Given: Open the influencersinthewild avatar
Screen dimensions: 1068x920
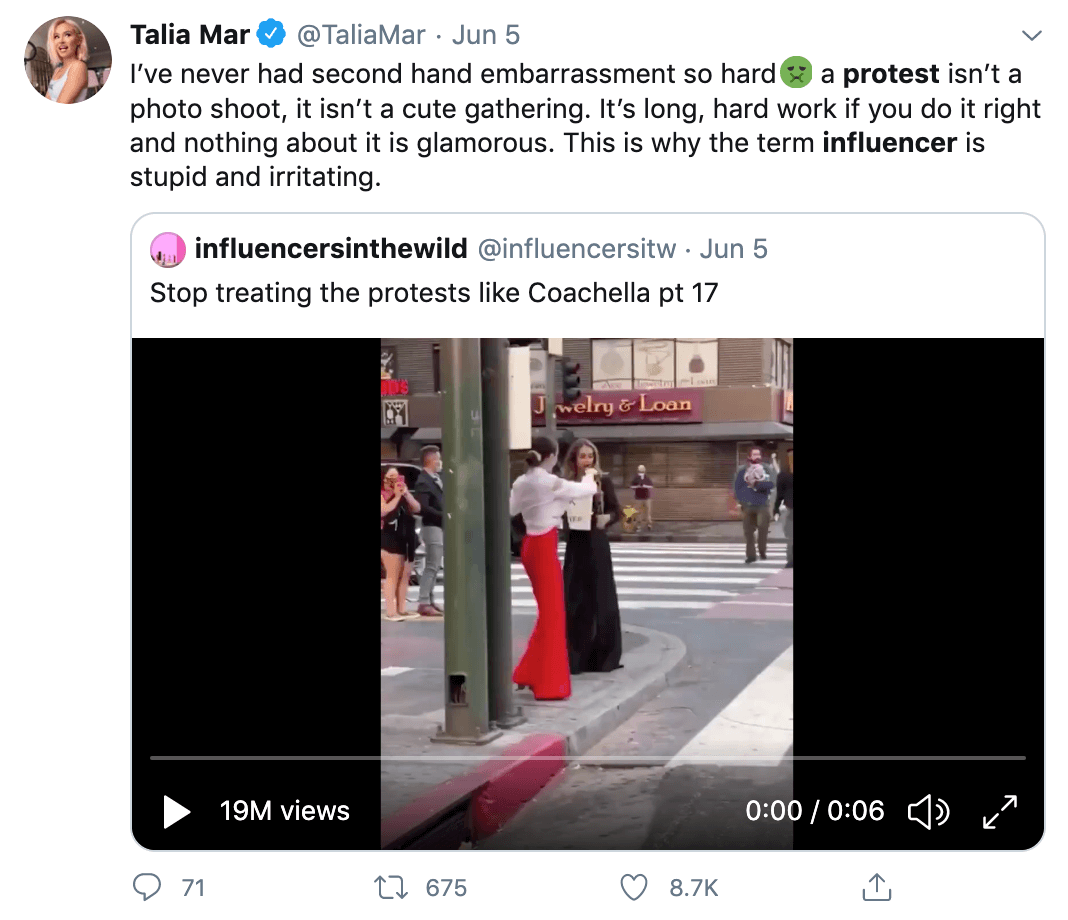Looking at the screenshot, I should (x=168, y=249).
